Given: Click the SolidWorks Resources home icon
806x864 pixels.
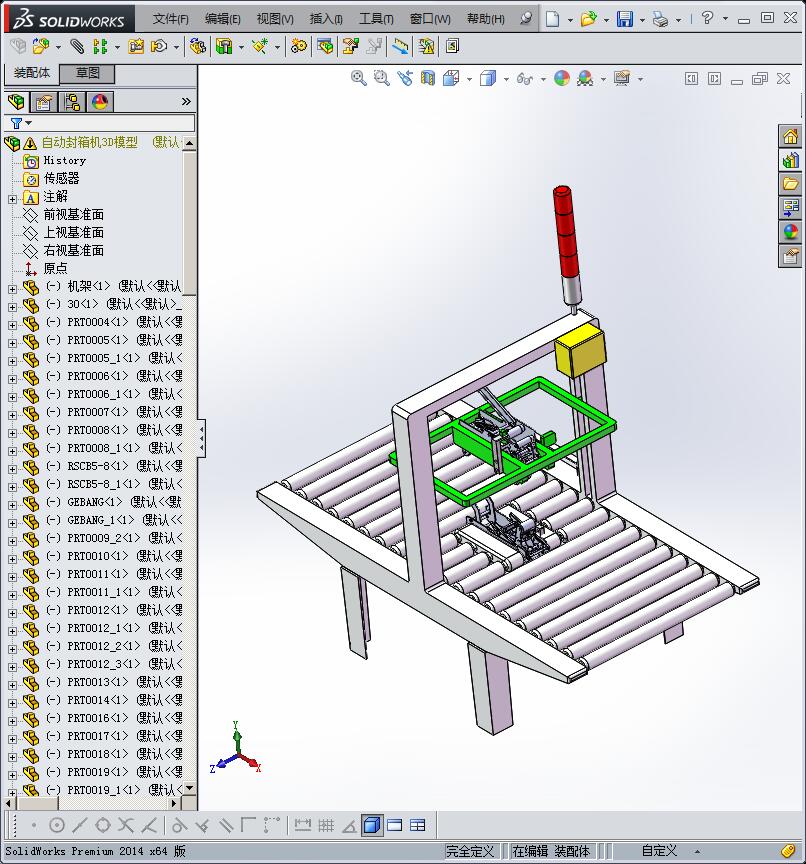Looking at the screenshot, I should [791, 136].
